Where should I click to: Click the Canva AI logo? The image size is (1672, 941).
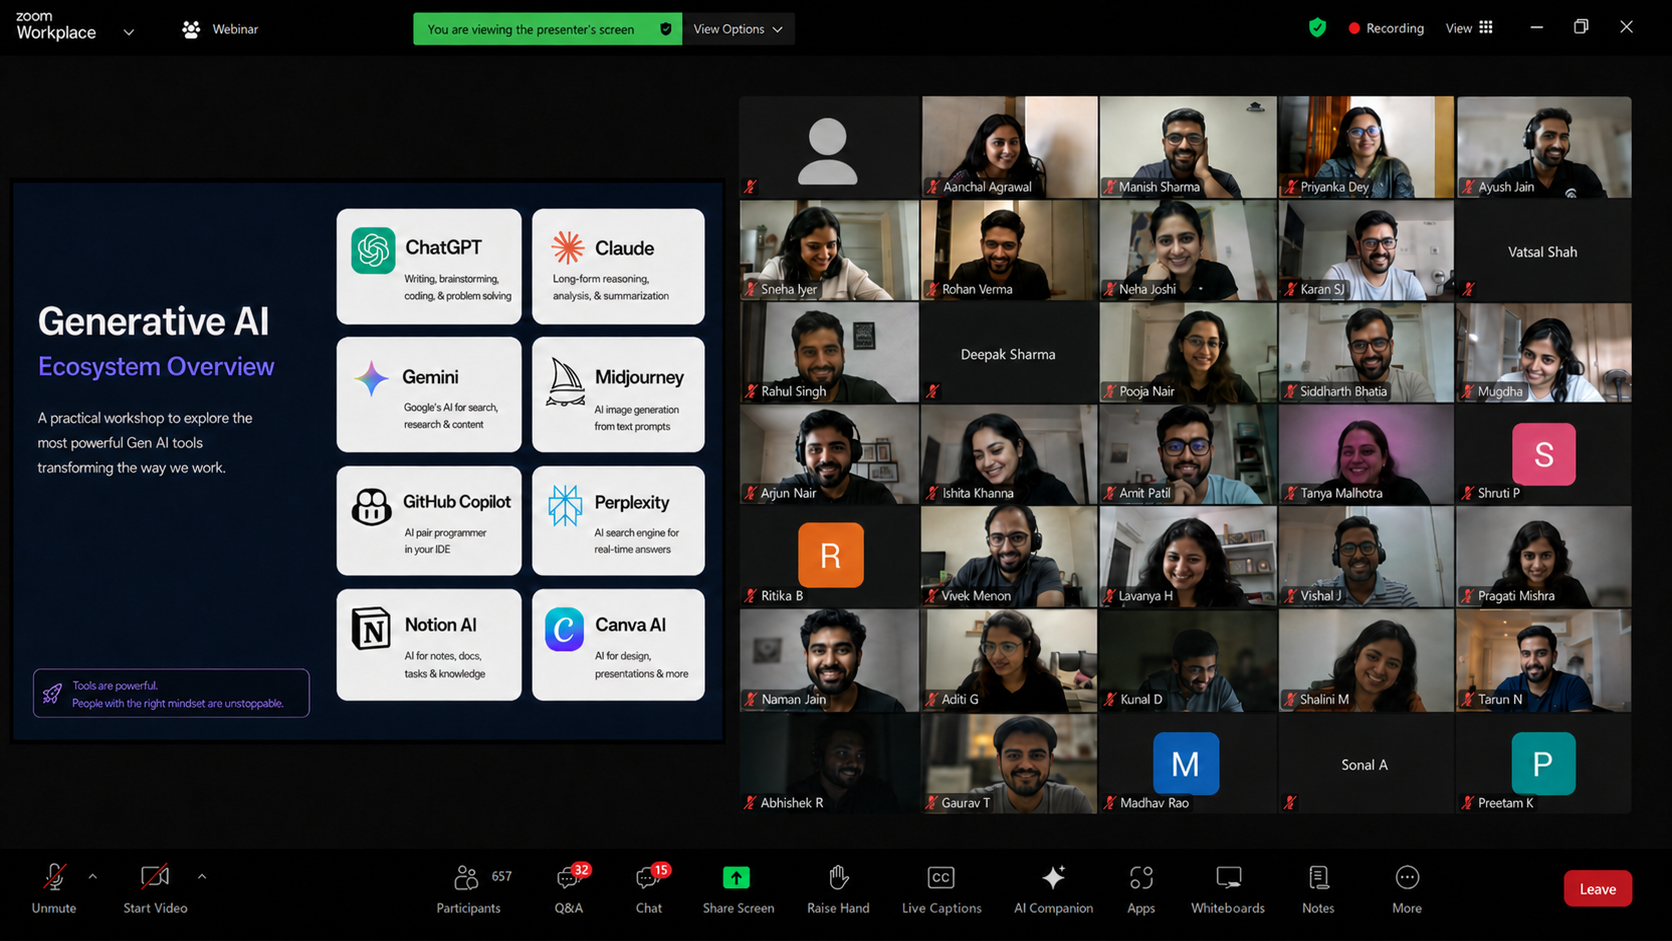564,630
